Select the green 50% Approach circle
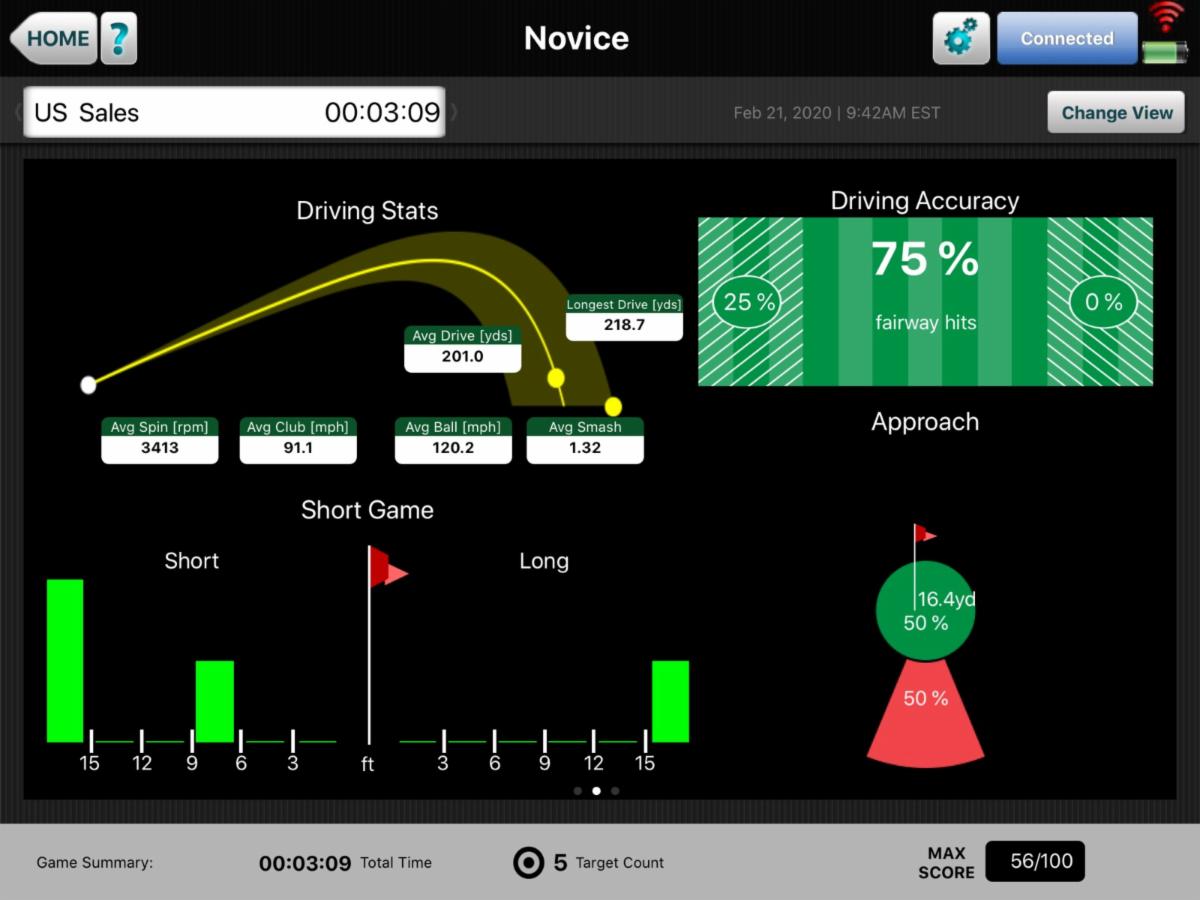Image resolution: width=1200 pixels, height=900 pixels. click(925, 610)
